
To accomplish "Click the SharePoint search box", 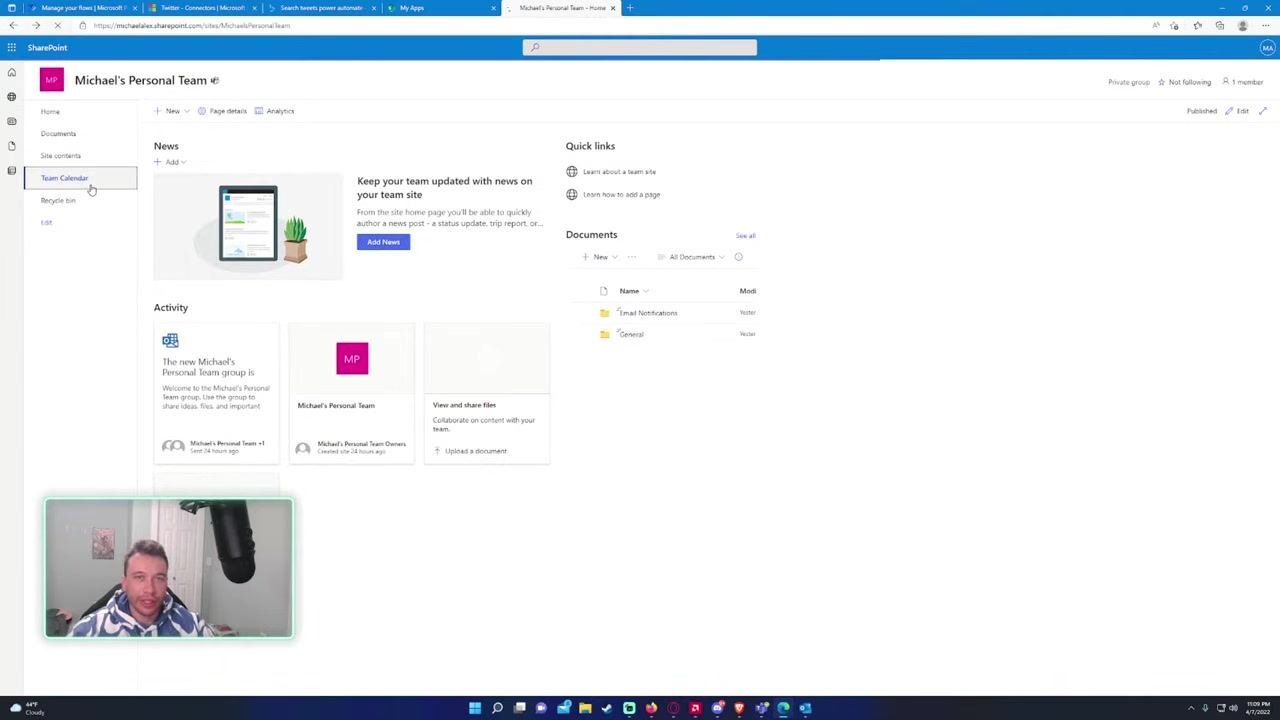I will [x=640, y=47].
